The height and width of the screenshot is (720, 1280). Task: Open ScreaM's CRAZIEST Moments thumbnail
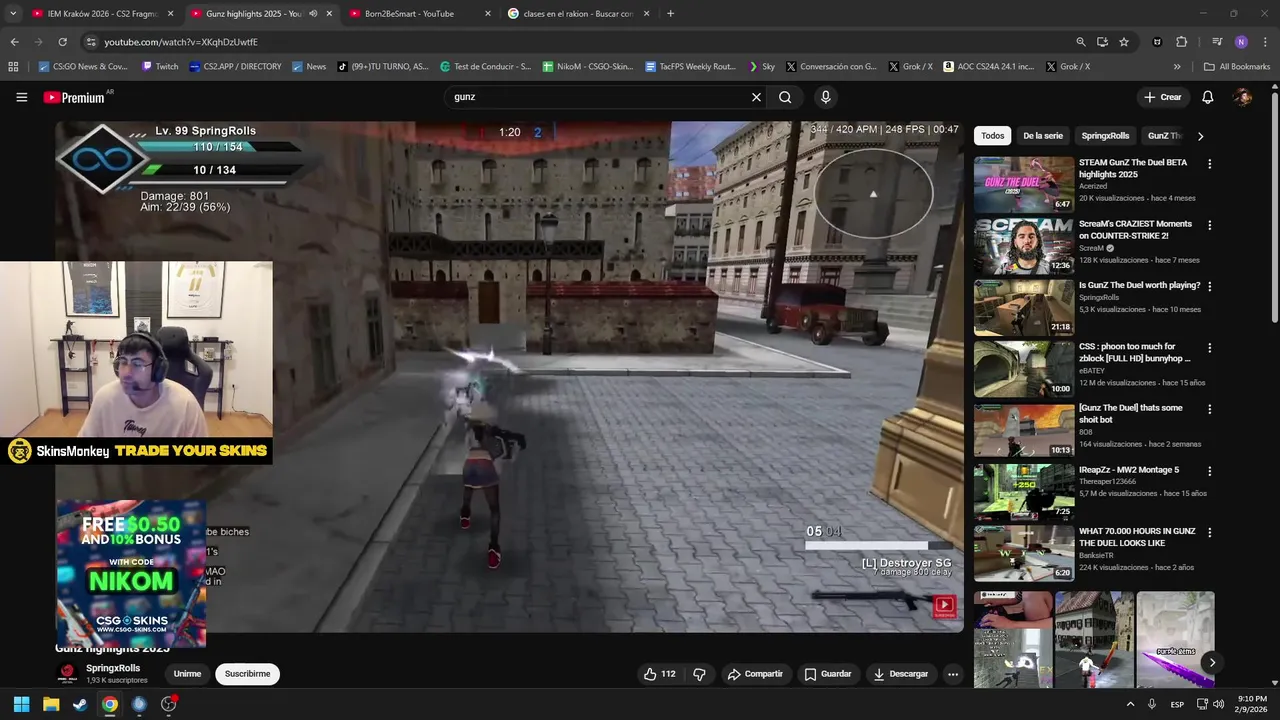click(x=1024, y=246)
